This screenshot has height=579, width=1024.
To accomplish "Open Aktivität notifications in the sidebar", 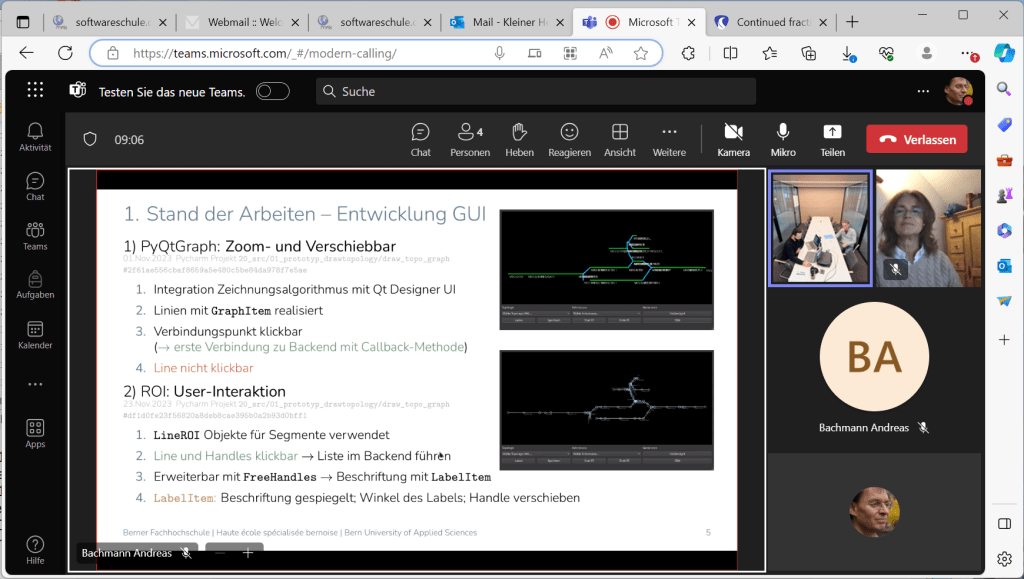I will (x=35, y=137).
